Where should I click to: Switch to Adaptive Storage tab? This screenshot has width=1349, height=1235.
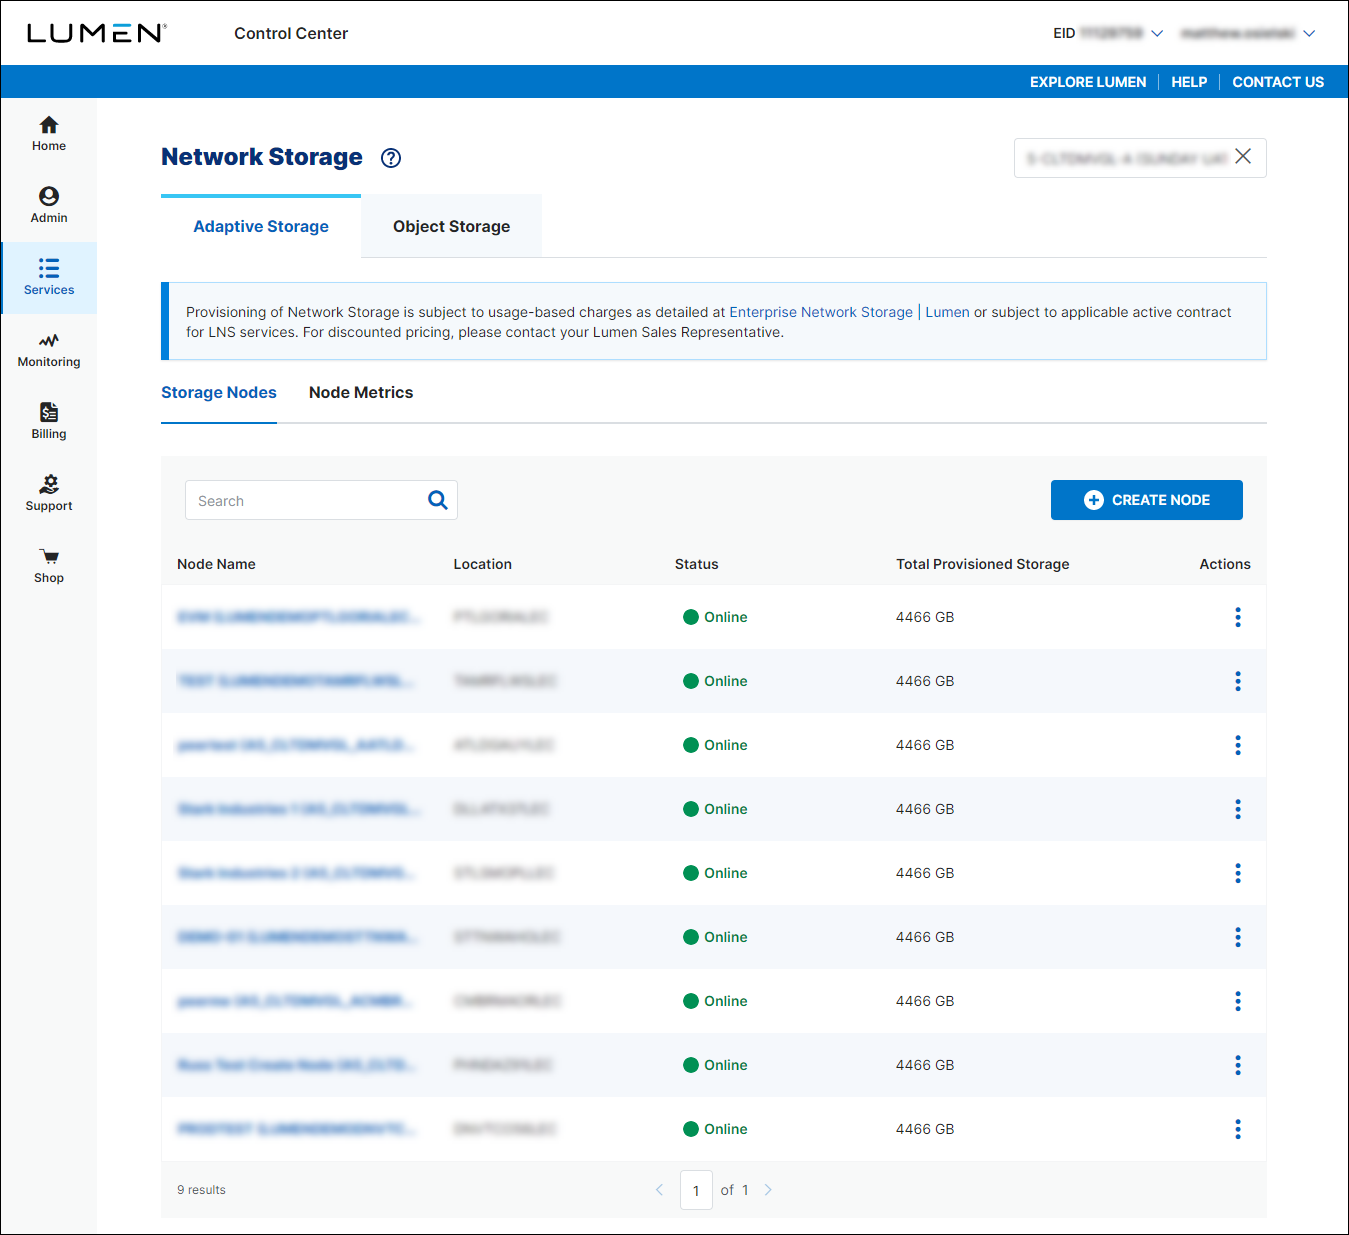point(261,226)
